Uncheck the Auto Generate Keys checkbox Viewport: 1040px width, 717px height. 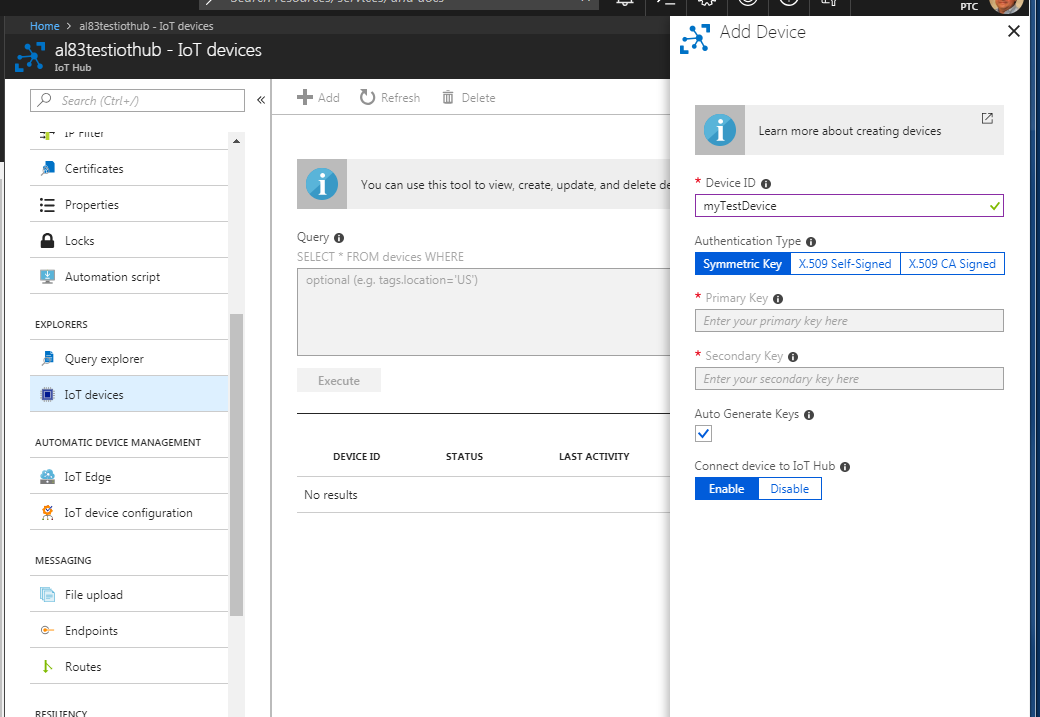pos(703,433)
